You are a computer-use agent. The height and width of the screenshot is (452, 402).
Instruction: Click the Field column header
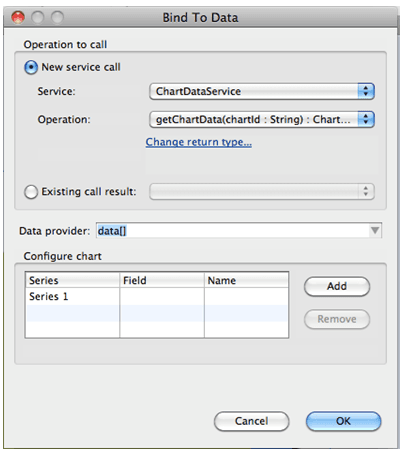pos(162,280)
